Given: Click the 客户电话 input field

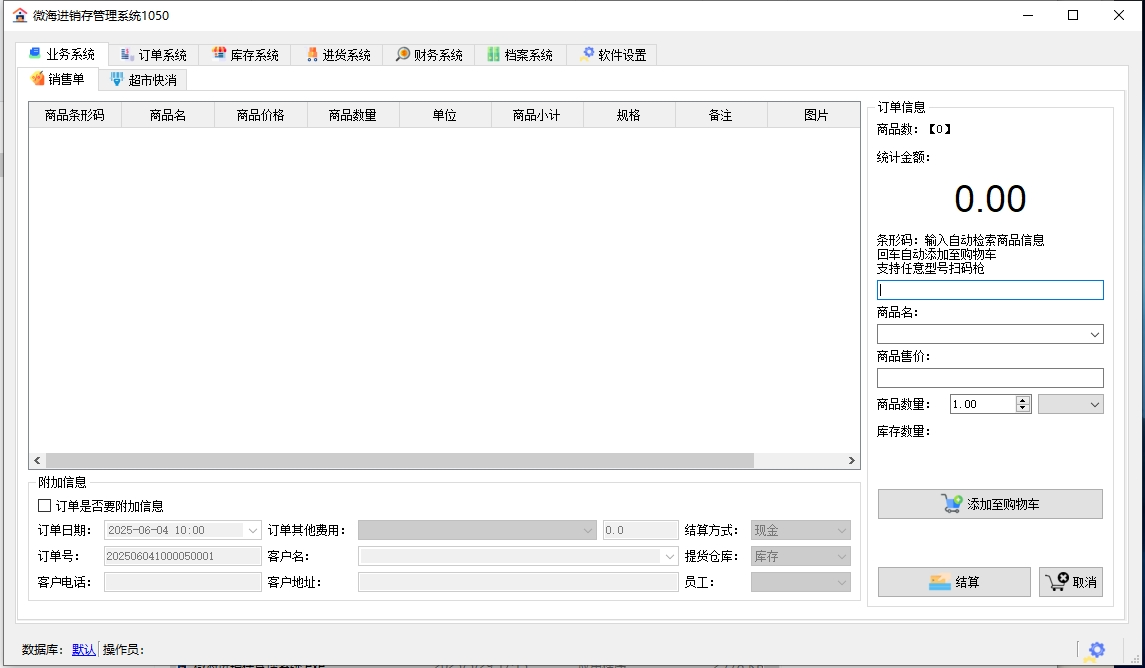Looking at the screenshot, I should coord(183,582).
